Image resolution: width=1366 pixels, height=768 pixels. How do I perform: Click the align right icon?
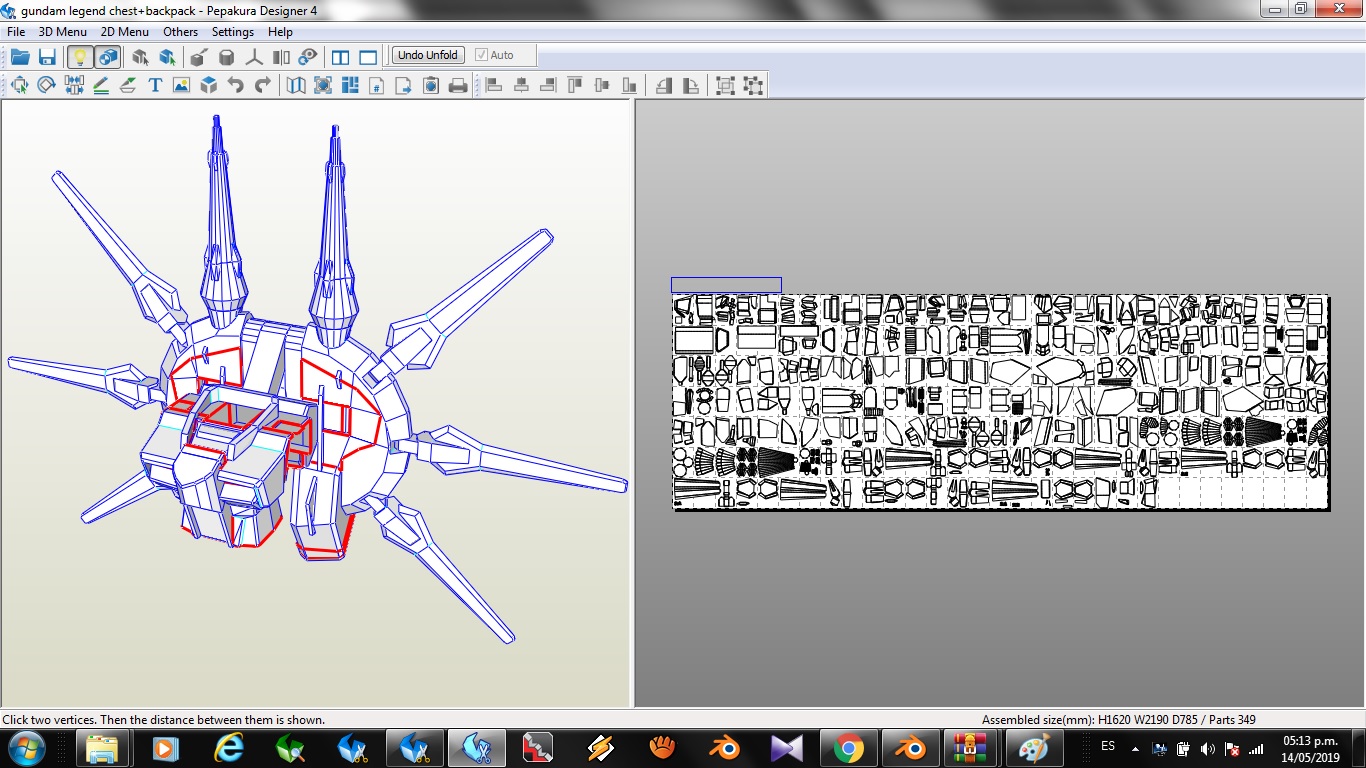pyautogui.click(x=548, y=85)
